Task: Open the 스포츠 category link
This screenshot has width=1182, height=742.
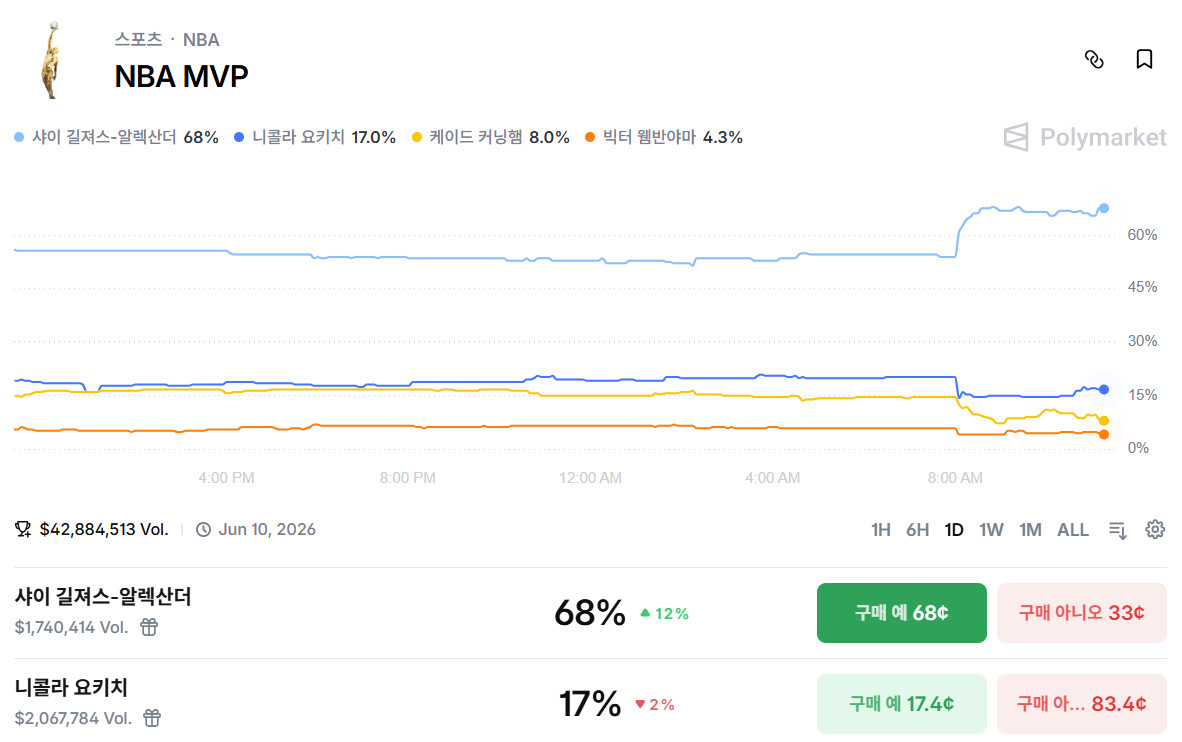Action: pos(138,40)
